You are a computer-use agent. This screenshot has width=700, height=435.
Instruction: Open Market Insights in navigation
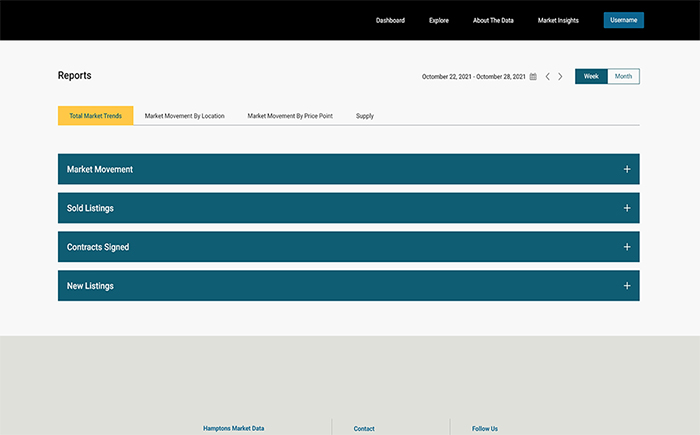click(x=558, y=20)
